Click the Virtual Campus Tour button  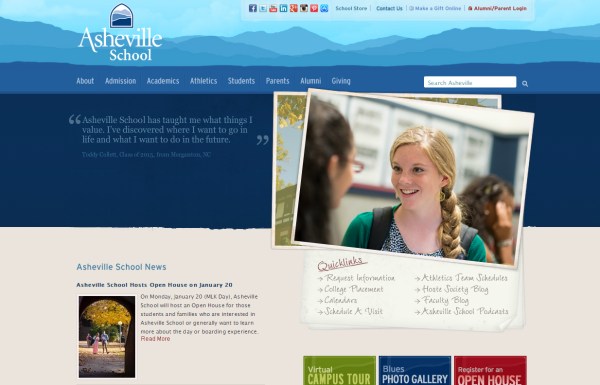coord(339,370)
